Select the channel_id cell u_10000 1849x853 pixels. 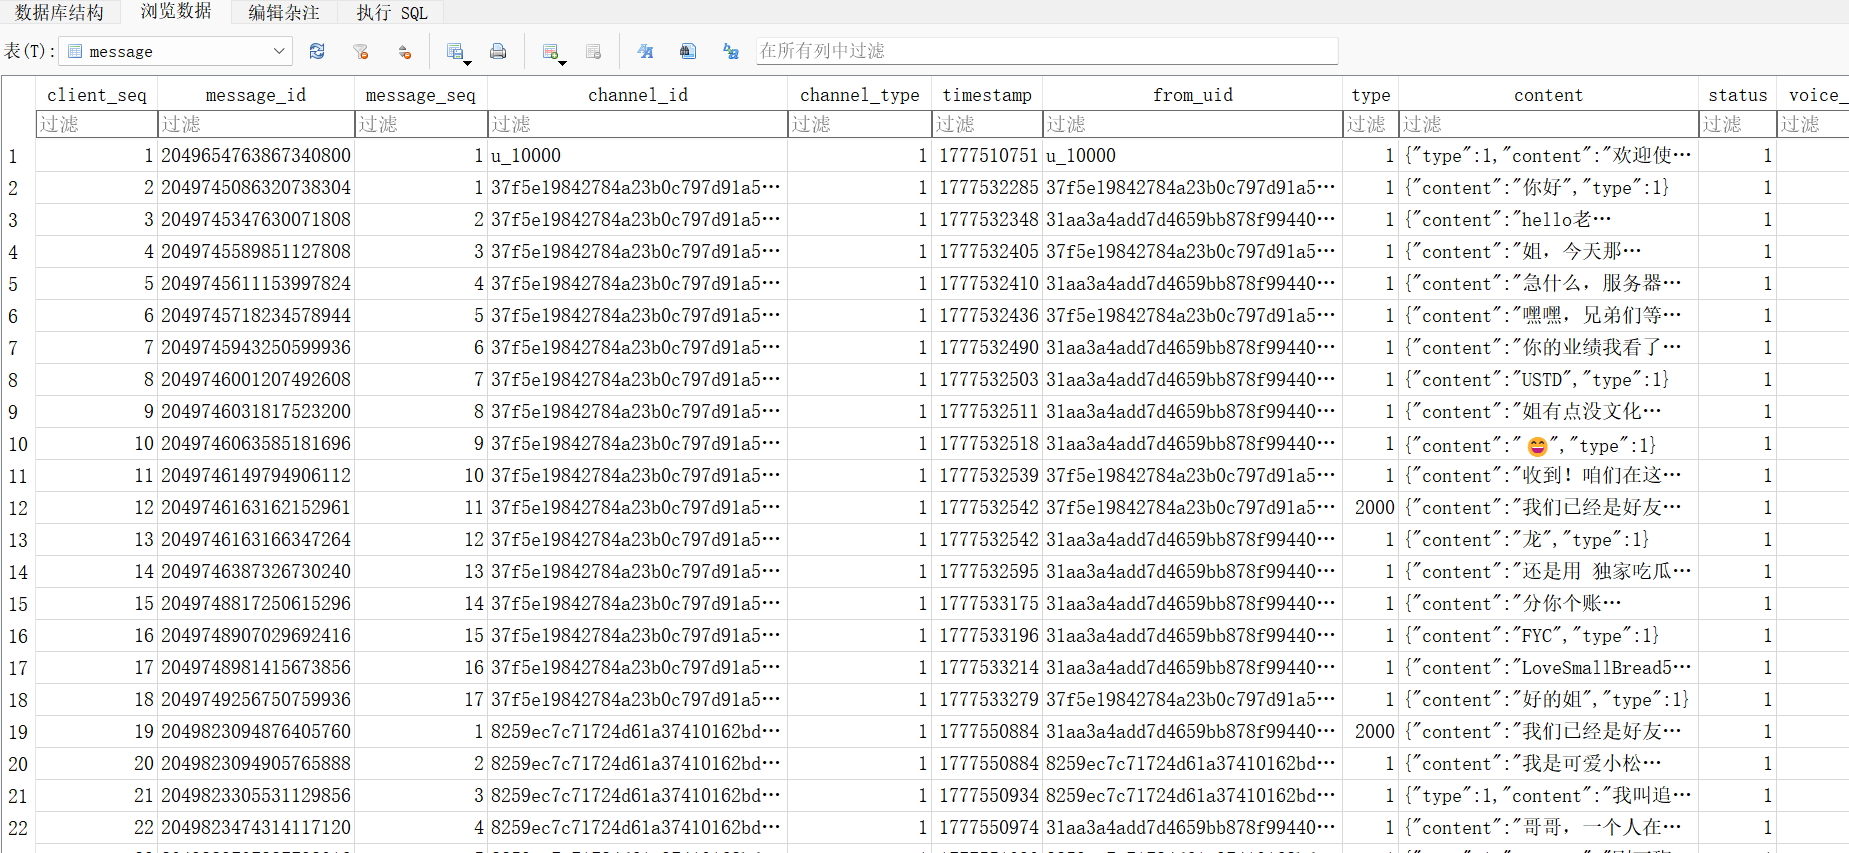point(638,156)
